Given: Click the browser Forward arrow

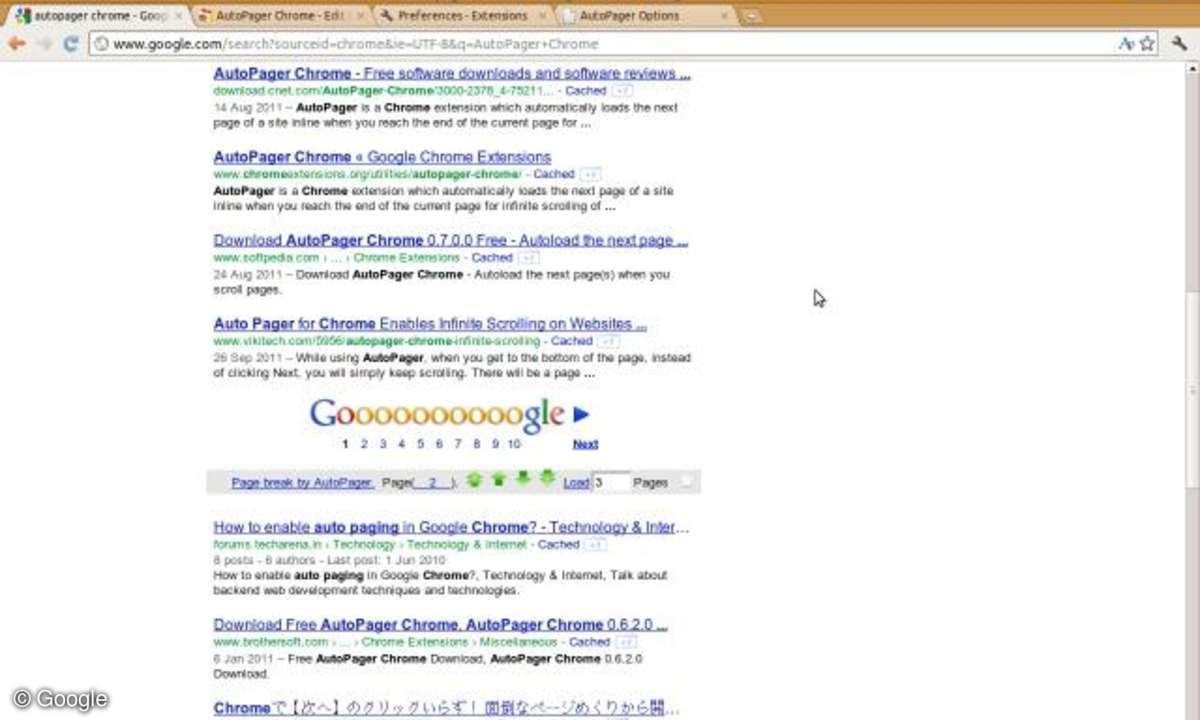Looking at the screenshot, I should 45,44.
